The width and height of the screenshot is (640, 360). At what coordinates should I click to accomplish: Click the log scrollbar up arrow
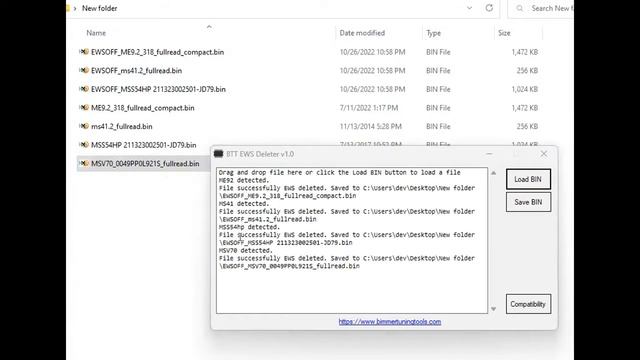[493, 173]
